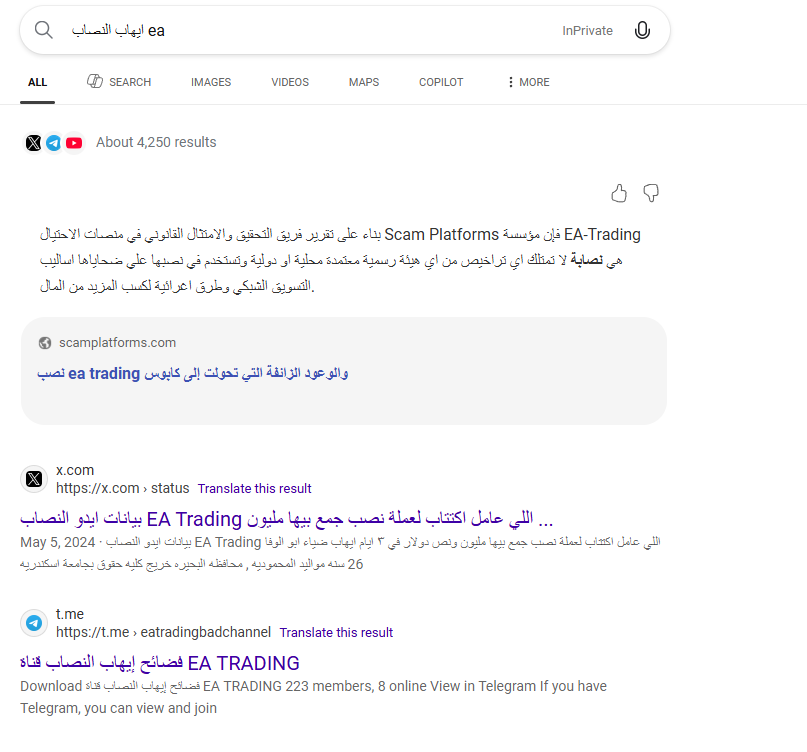Open the https://t.me › eatradingbadchannel URL
The height and width of the screenshot is (752, 807).
pos(163,632)
